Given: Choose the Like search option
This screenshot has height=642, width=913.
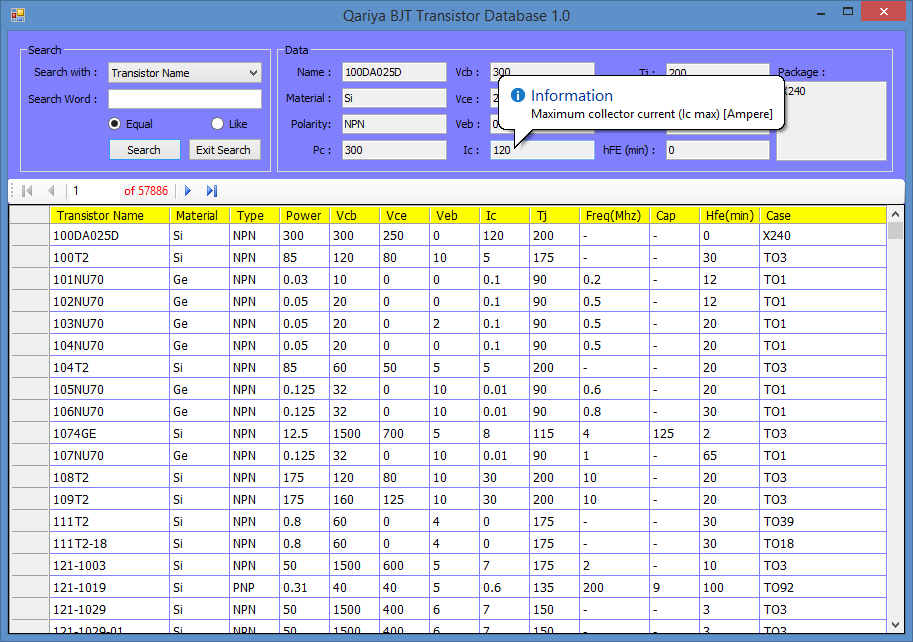Looking at the screenshot, I should [216, 123].
